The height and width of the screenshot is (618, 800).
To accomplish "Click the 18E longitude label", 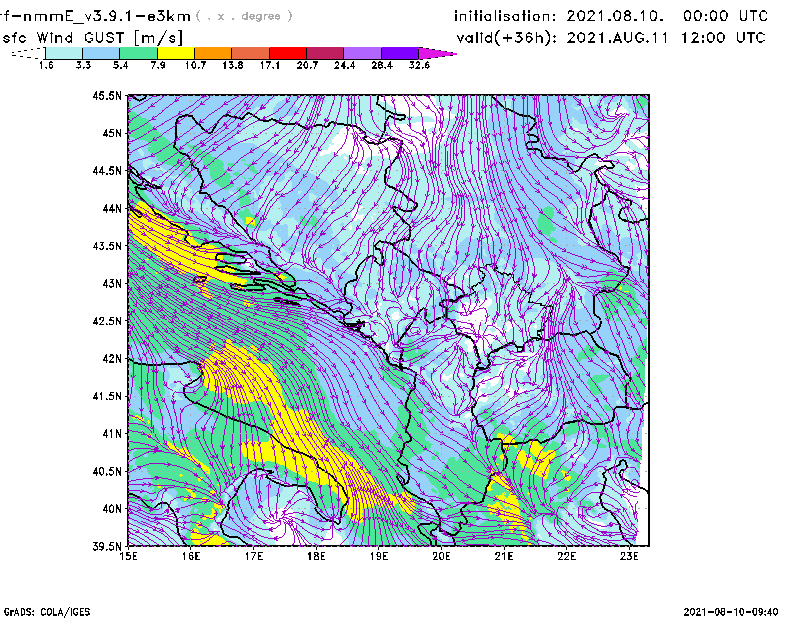I will pyautogui.click(x=316, y=556).
